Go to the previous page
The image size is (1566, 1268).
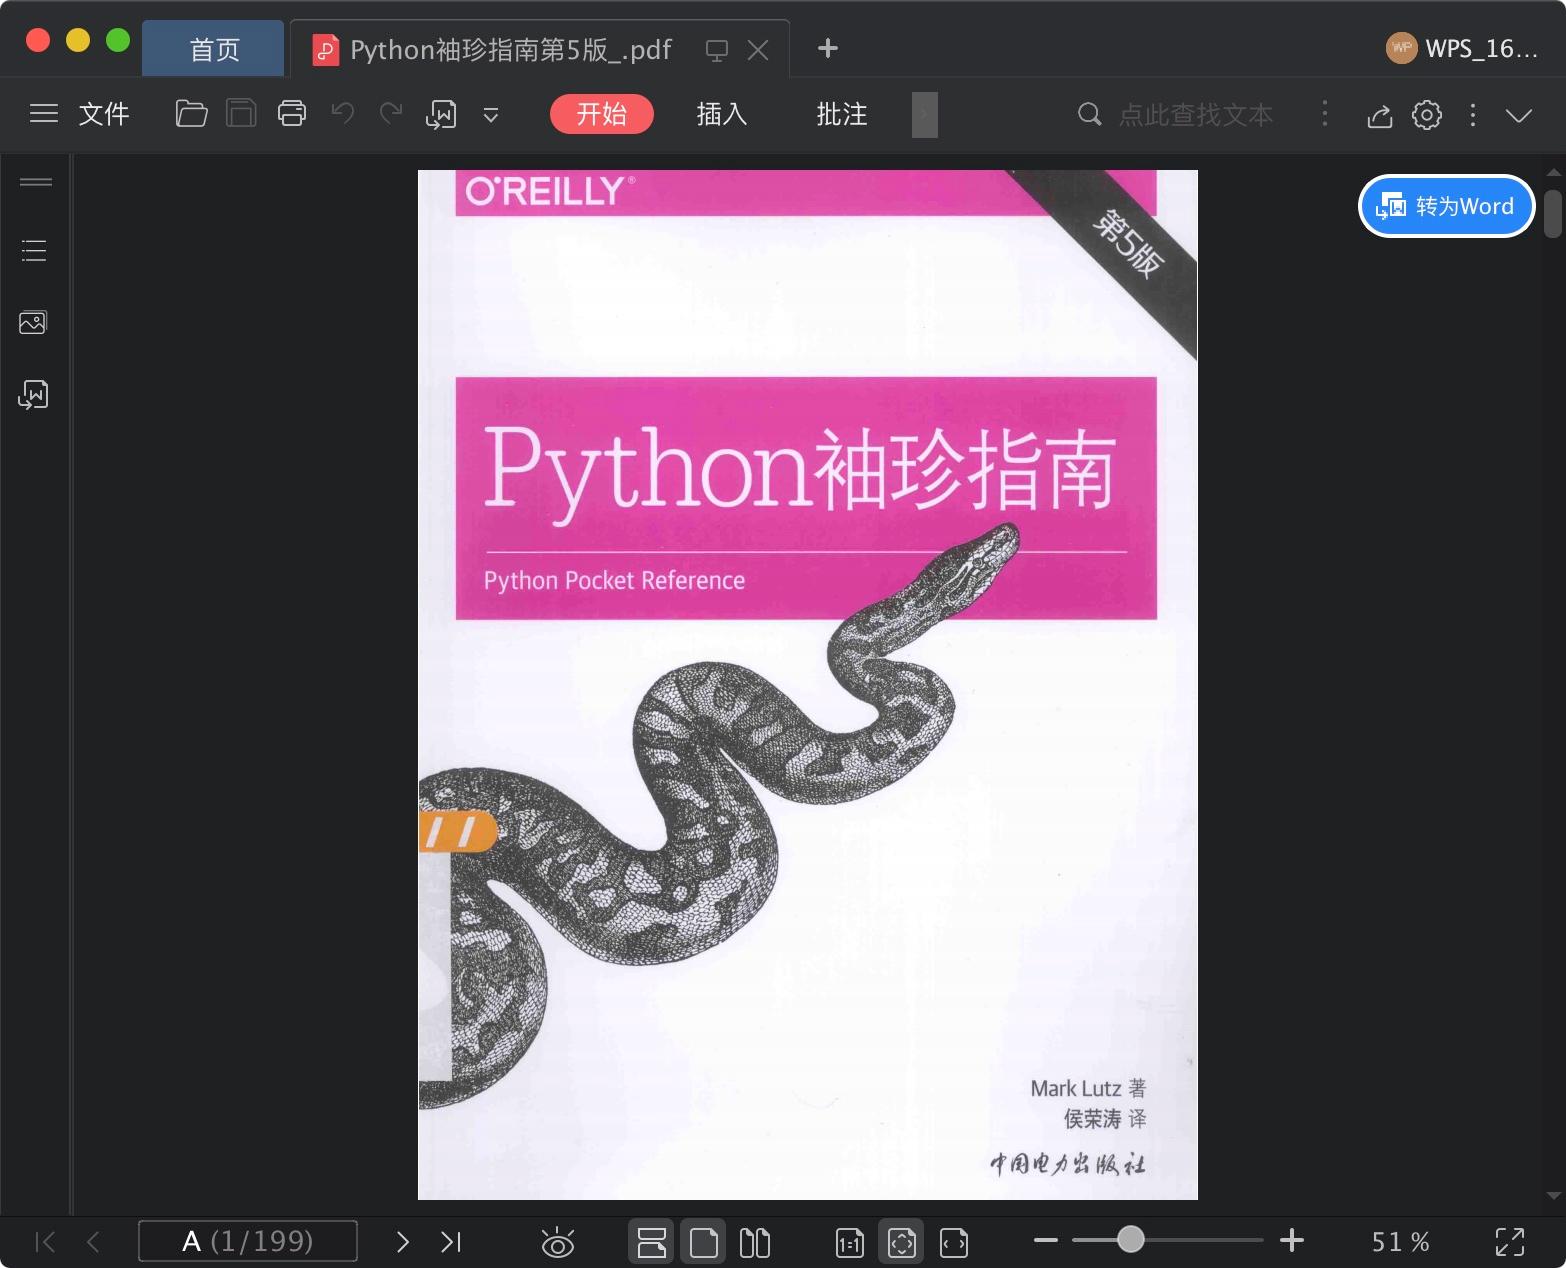93,1242
